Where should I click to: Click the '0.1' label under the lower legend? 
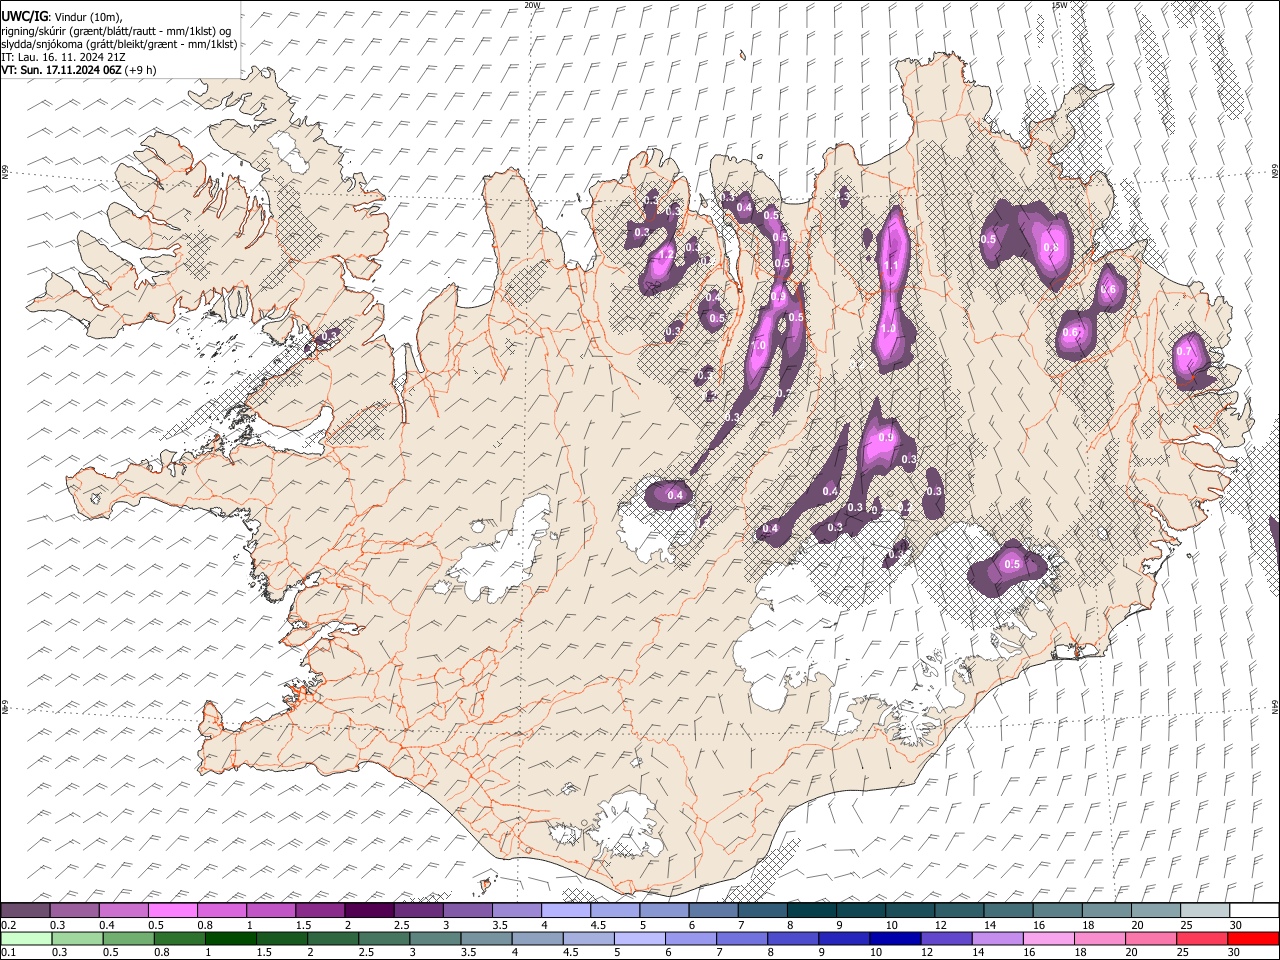[9, 953]
